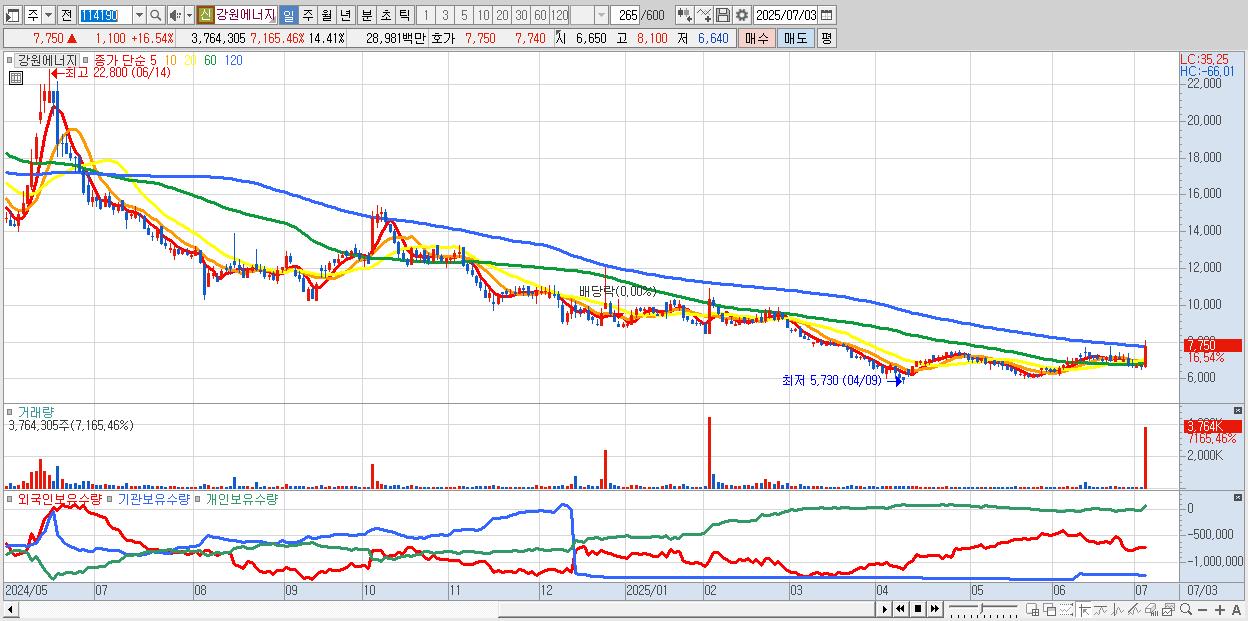Image resolution: width=1248 pixels, height=621 pixels.
Task: Open the chart window menu icon
Action: pyautogui.click(x=12, y=16)
